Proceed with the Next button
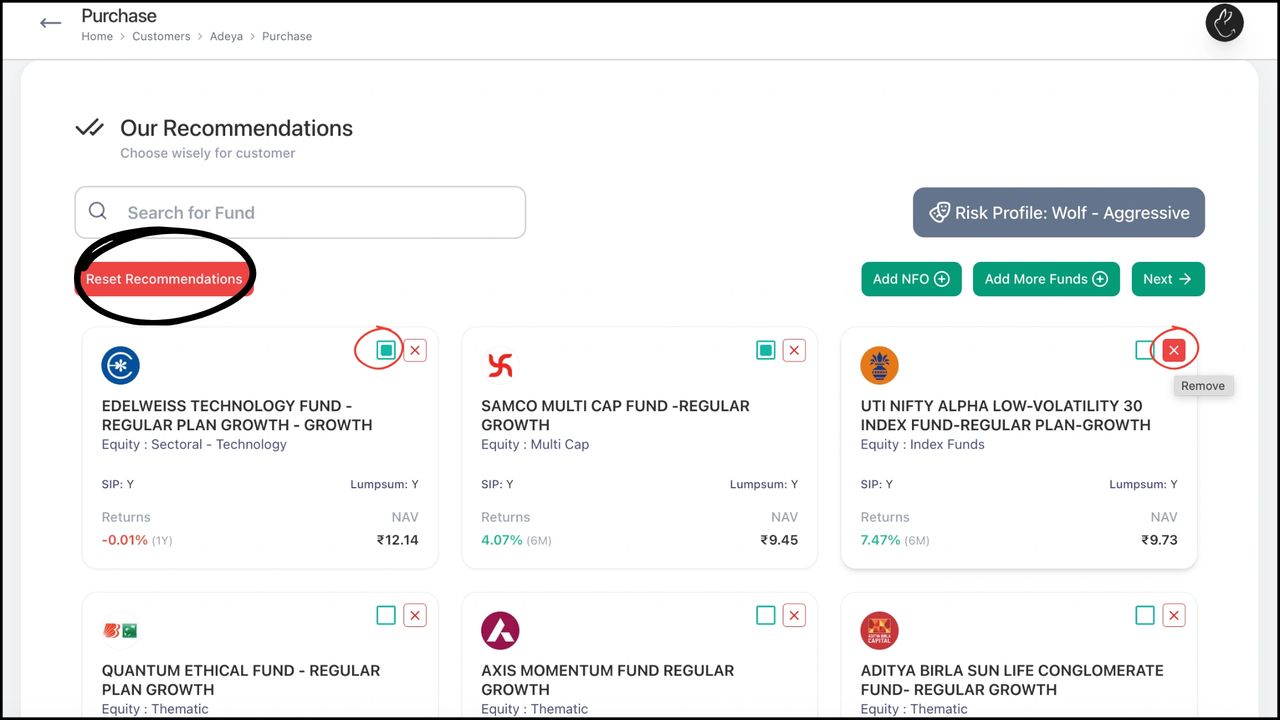This screenshot has width=1280, height=720. click(1167, 279)
